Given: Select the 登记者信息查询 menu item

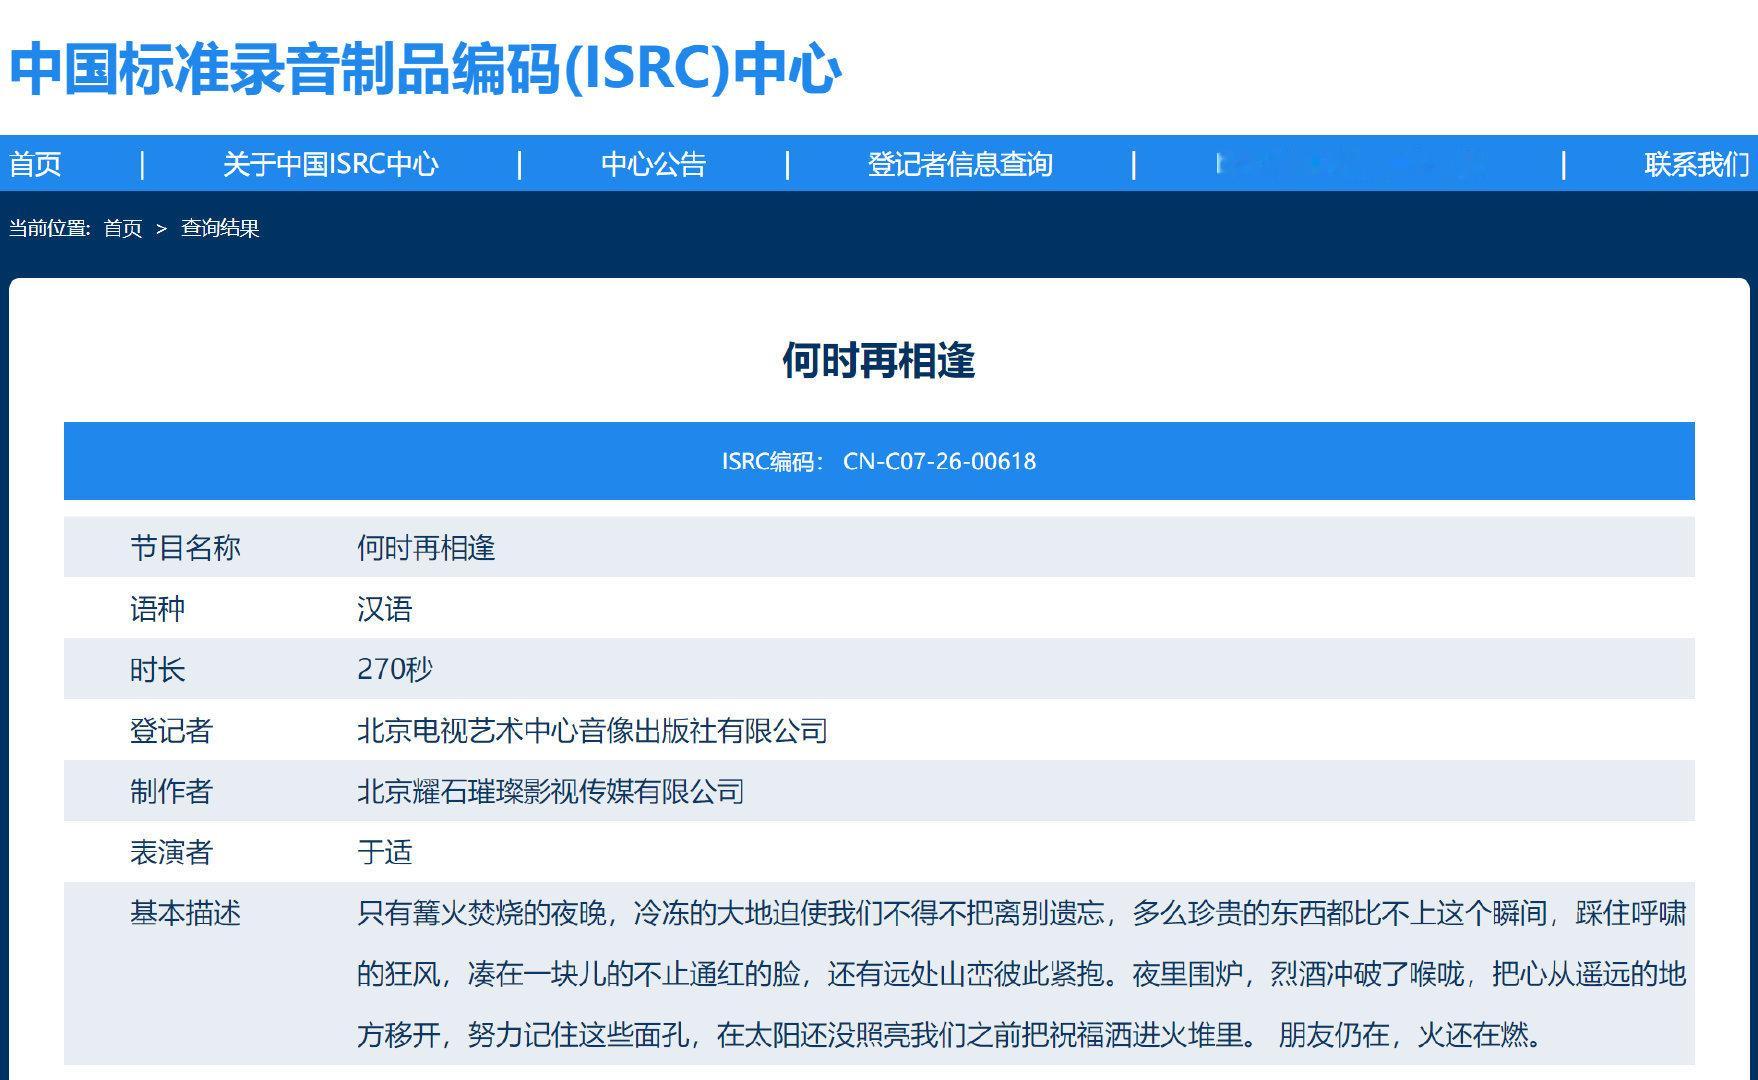Looking at the screenshot, I should pos(960,164).
